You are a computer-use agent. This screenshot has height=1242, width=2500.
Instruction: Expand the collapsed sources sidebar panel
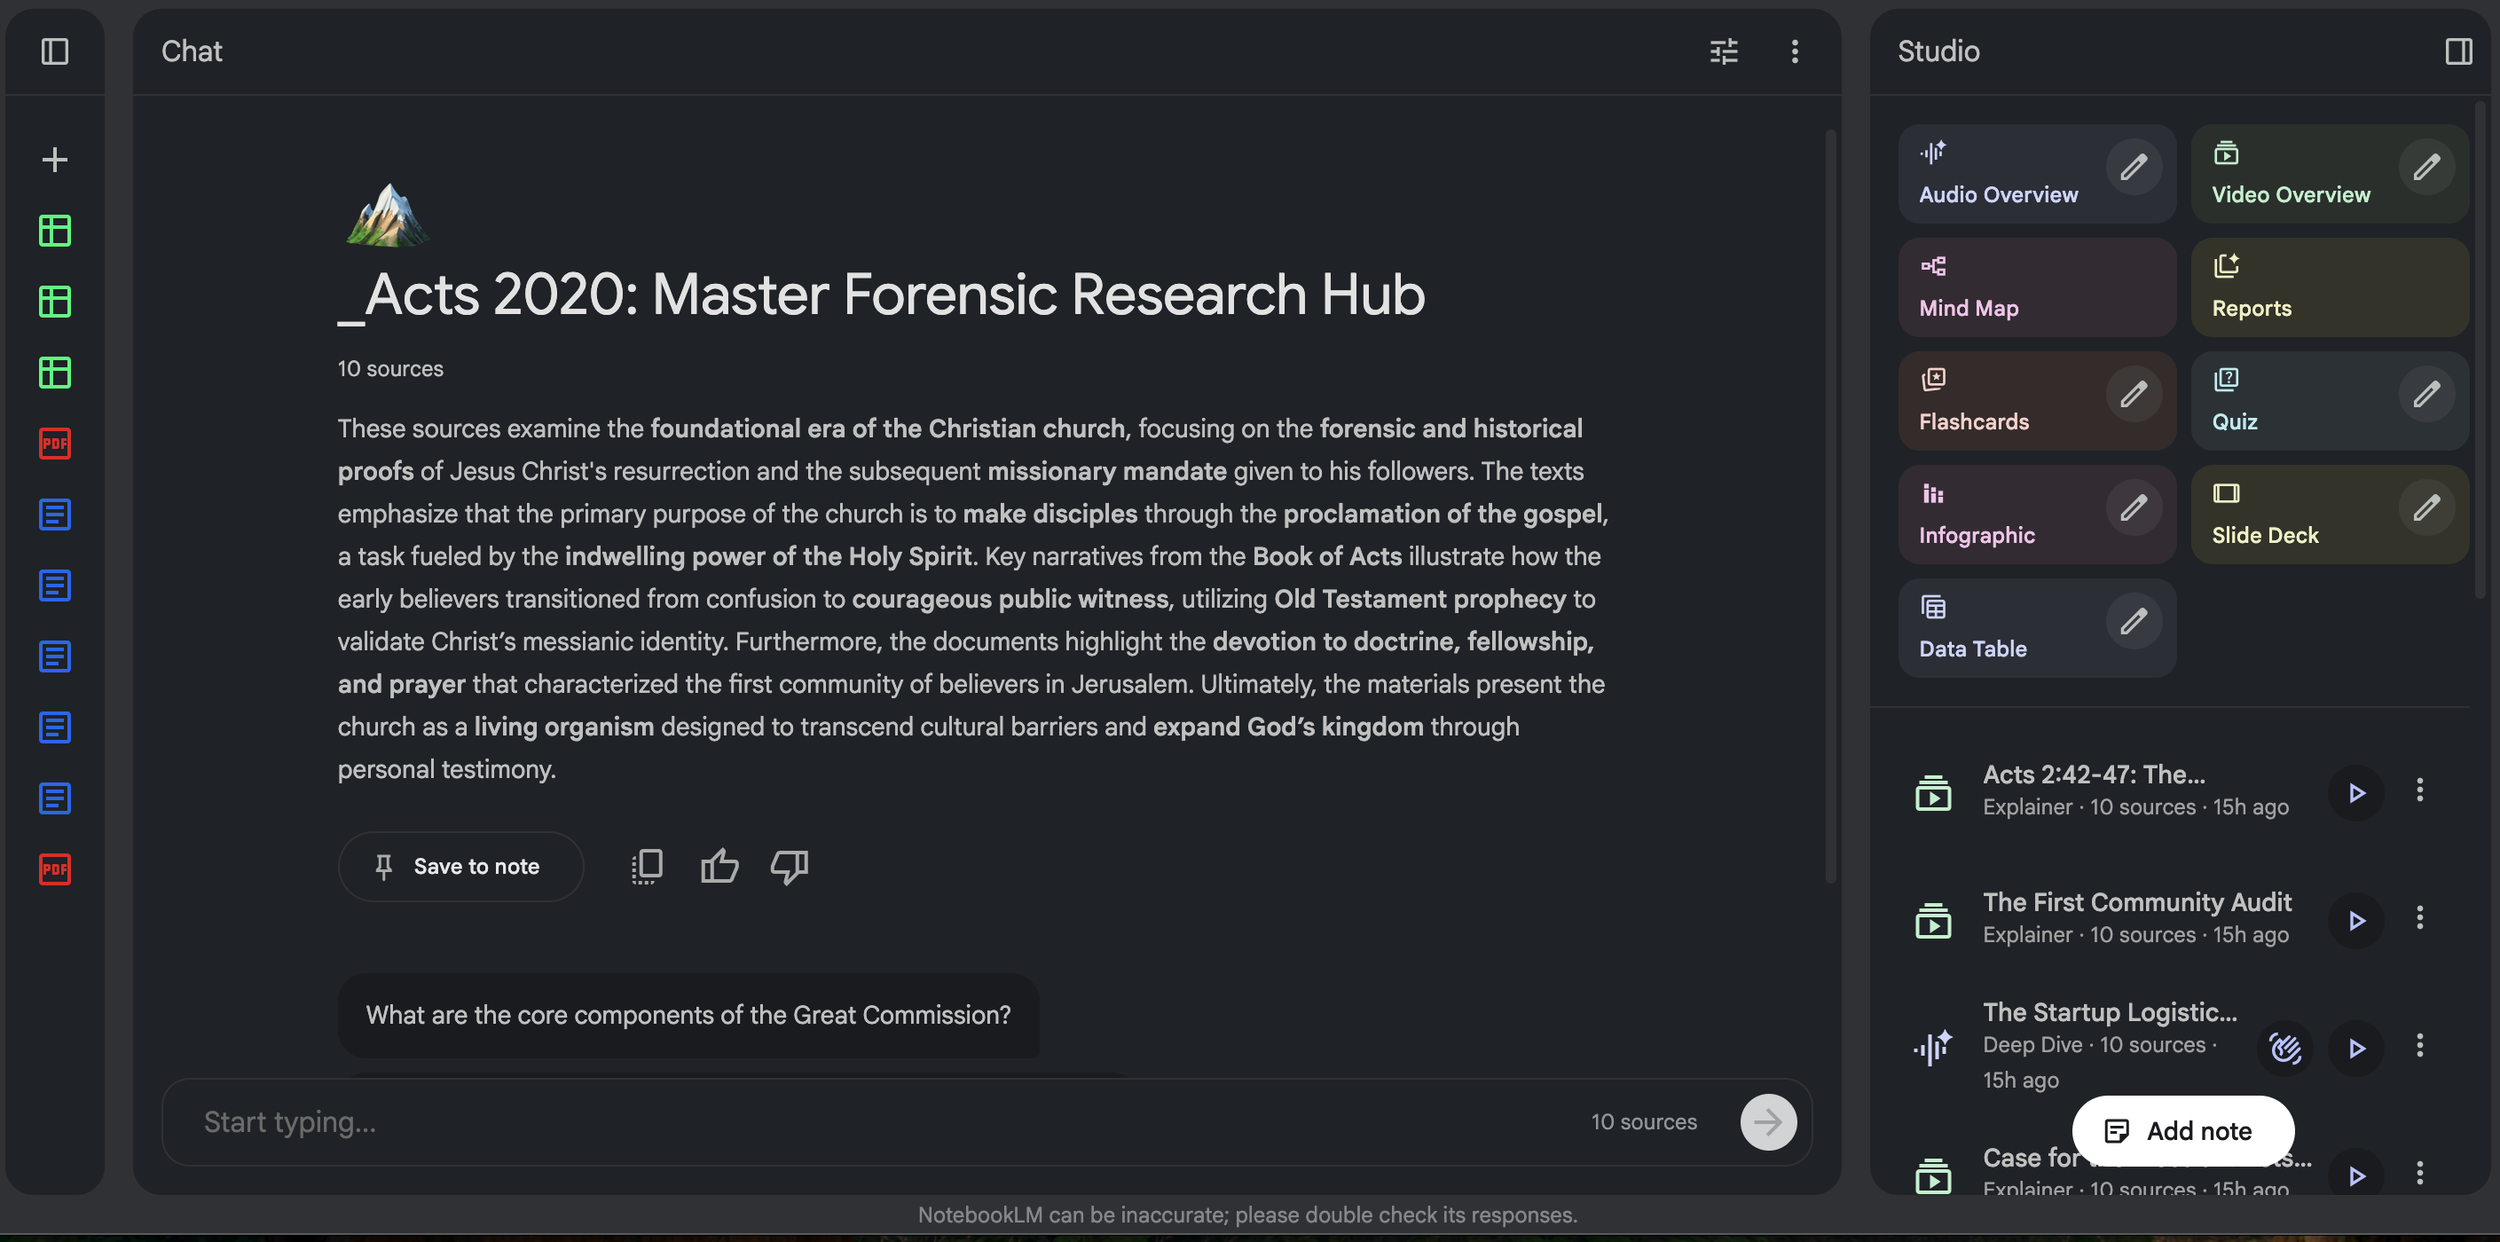pos(55,51)
